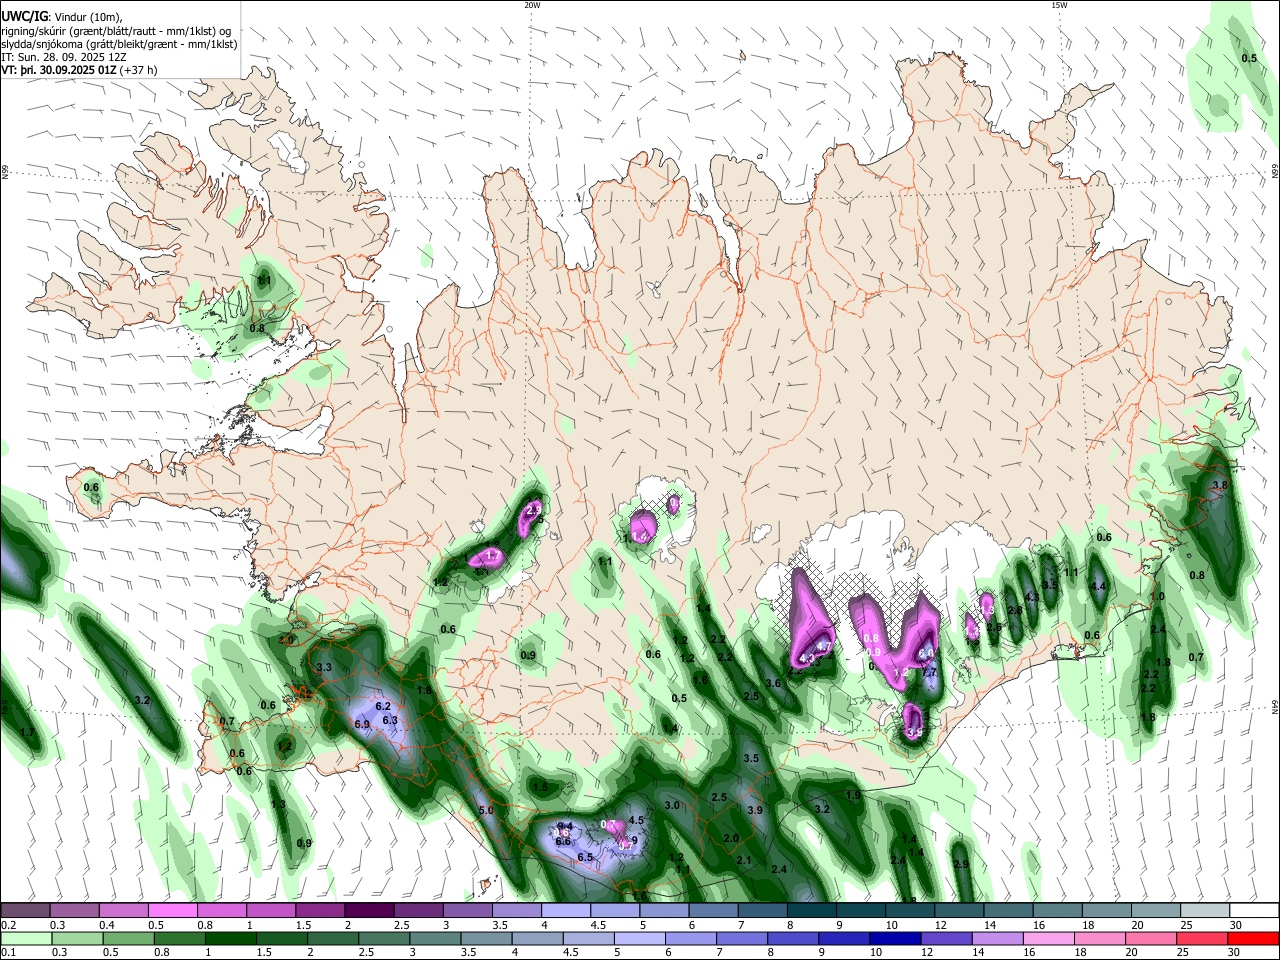Viewport: 1280px width, 960px height.
Task: Pick the dusky purple 0.2 swatch in upper legend
Action: [25, 910]
